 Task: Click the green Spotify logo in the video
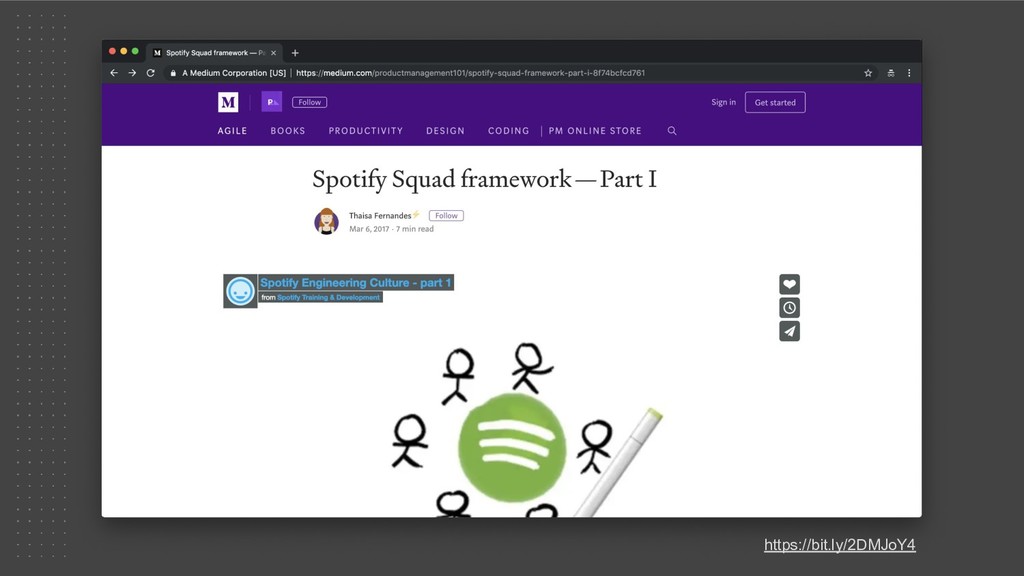point(512,448)
